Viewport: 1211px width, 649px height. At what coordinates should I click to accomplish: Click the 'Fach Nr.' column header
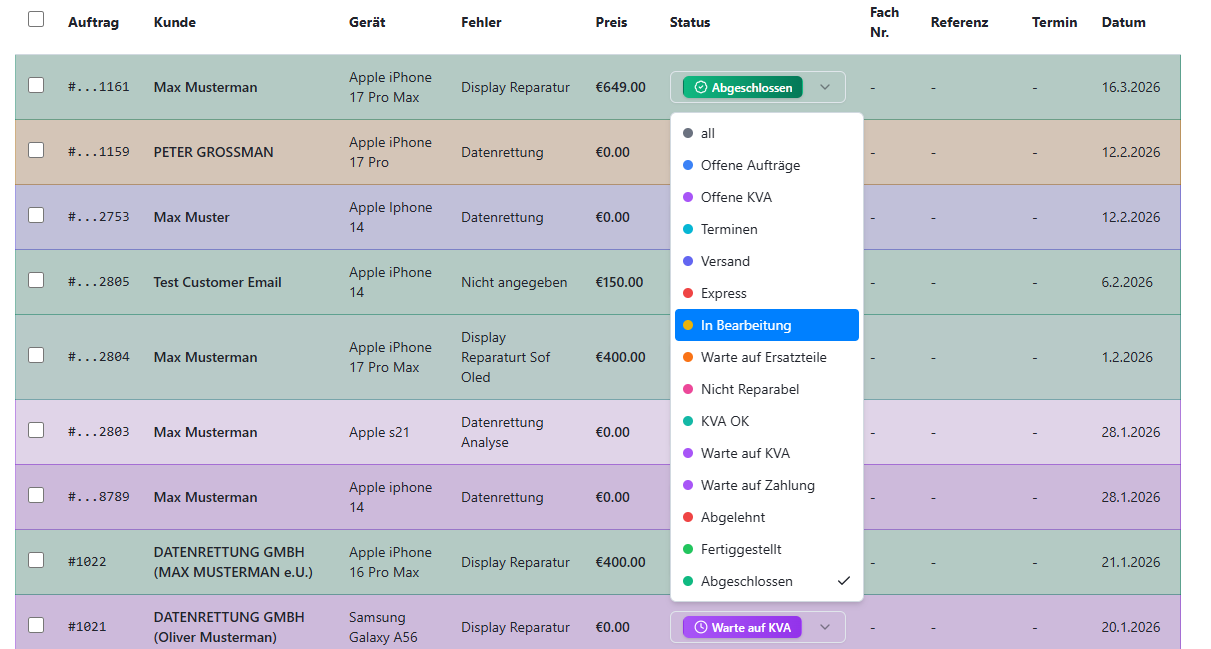click(884, 22)
